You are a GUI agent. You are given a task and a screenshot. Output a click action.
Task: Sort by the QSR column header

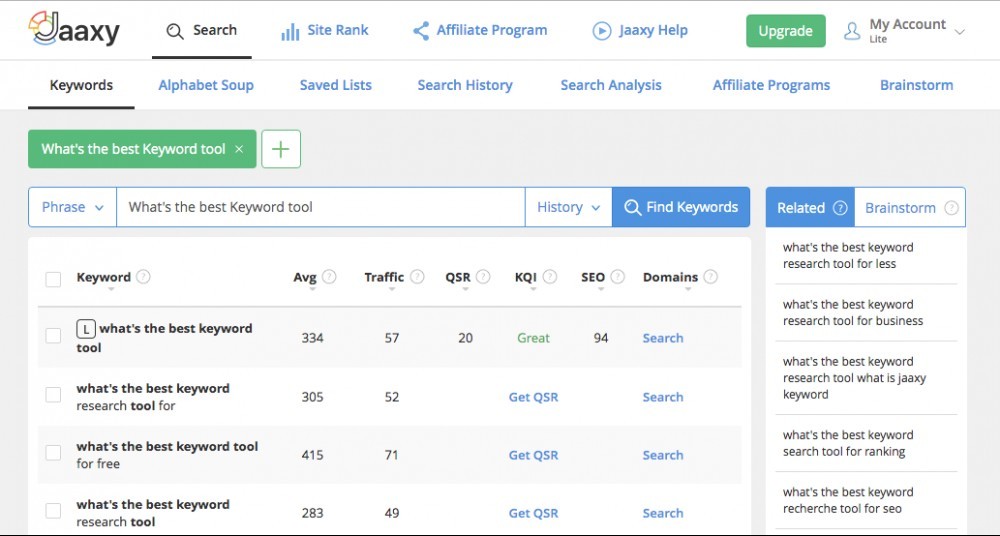tap(458, 278)
